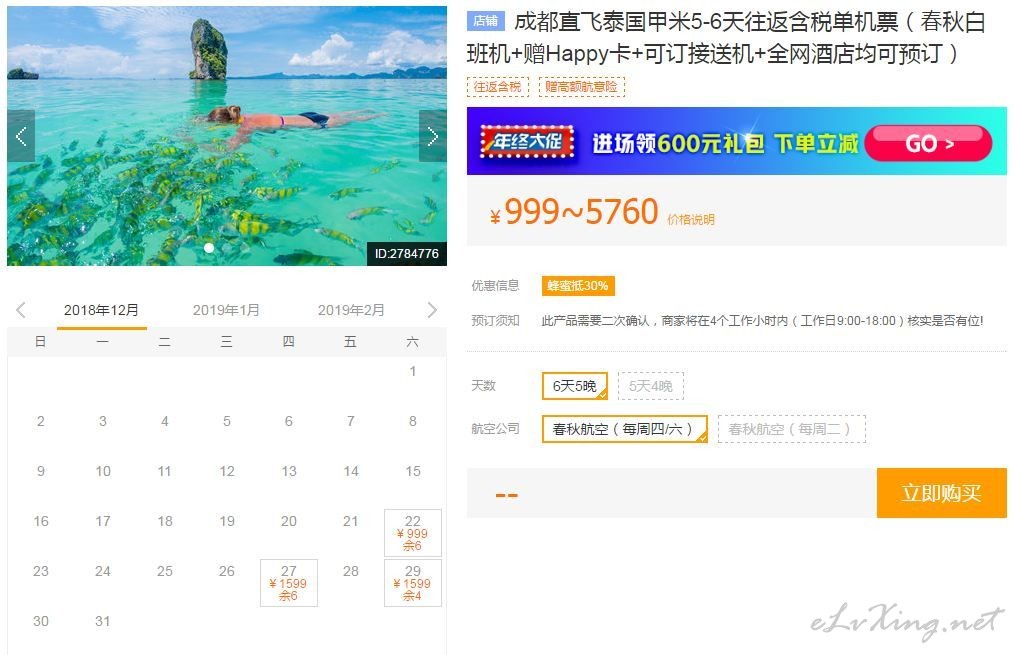Select the 5天4晚 duration option
The height and width of the screenshot is (655, 1015).
[651, 386]
